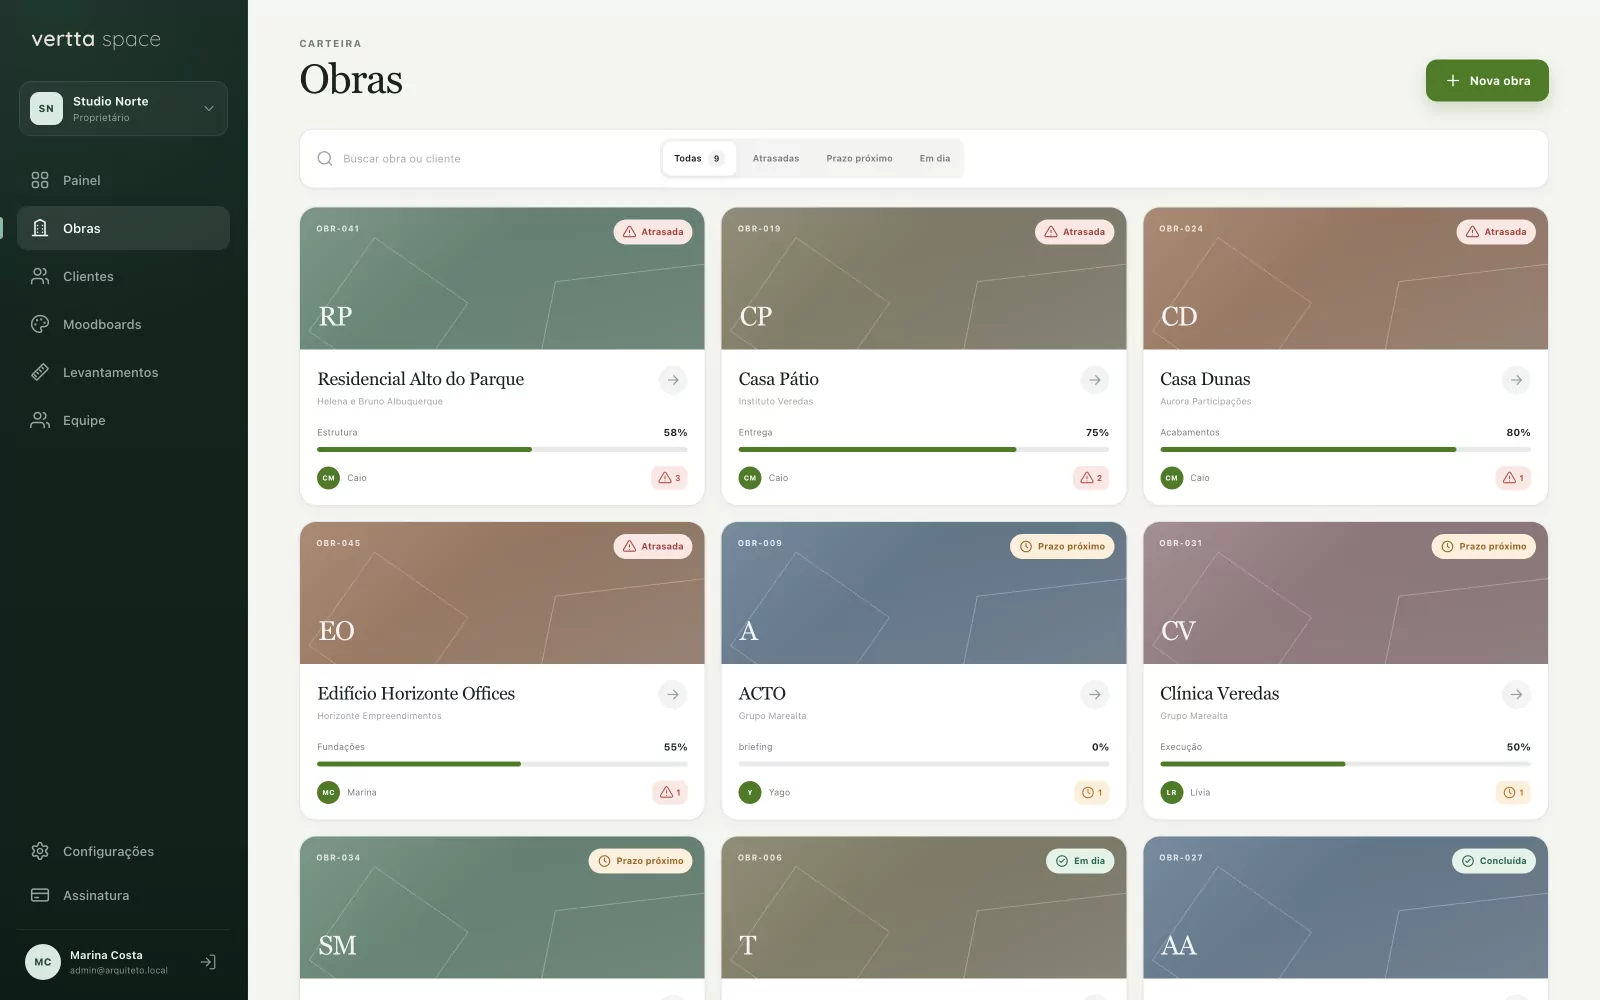Open the Painel dashboard icon

click(x=40, y=180)
